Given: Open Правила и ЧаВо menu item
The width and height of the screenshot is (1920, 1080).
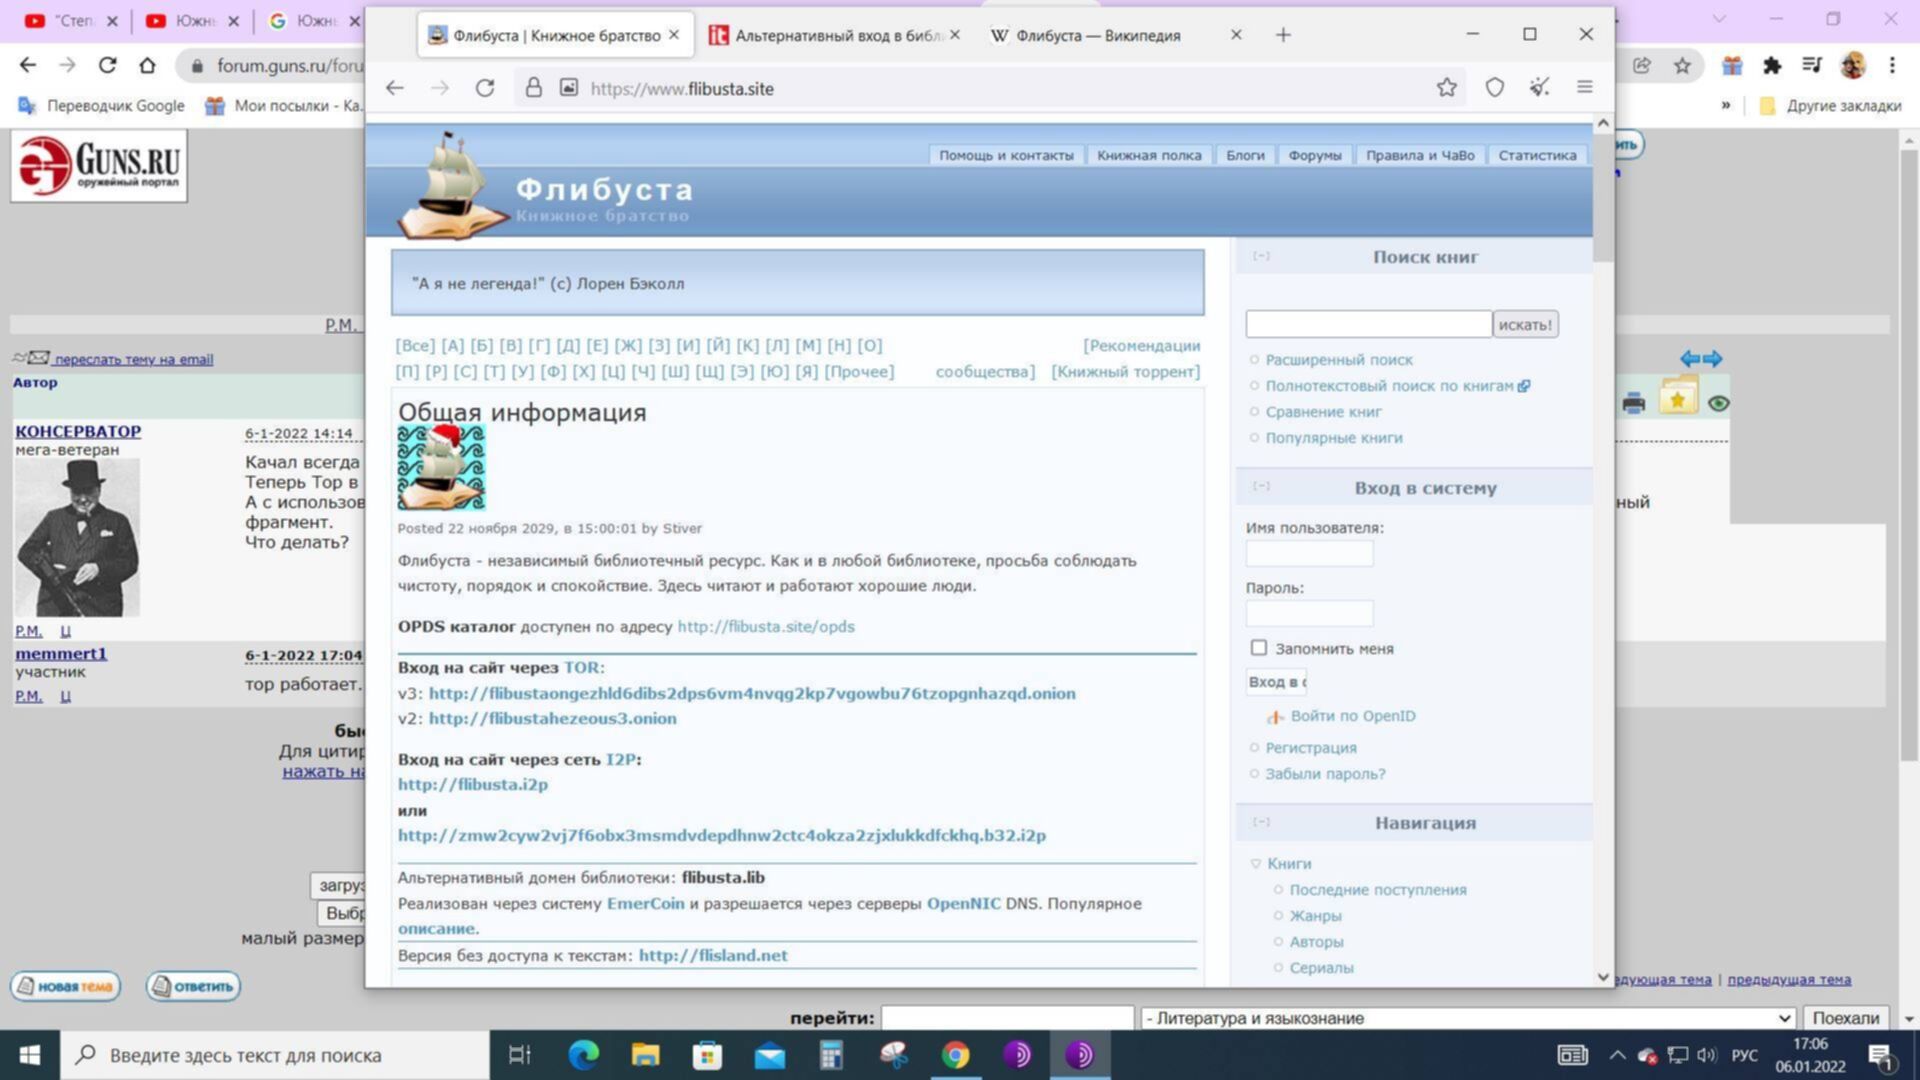Looking at the screenshot, I should [x=1420, y=155].
